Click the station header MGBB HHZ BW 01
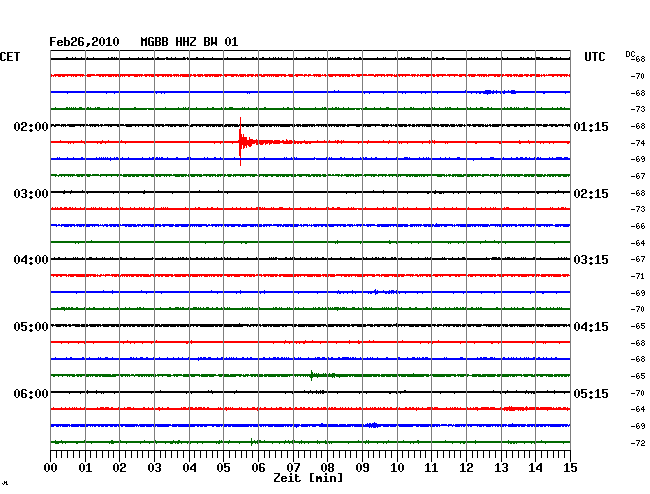 pyautogui.click(x=189, y=42)
